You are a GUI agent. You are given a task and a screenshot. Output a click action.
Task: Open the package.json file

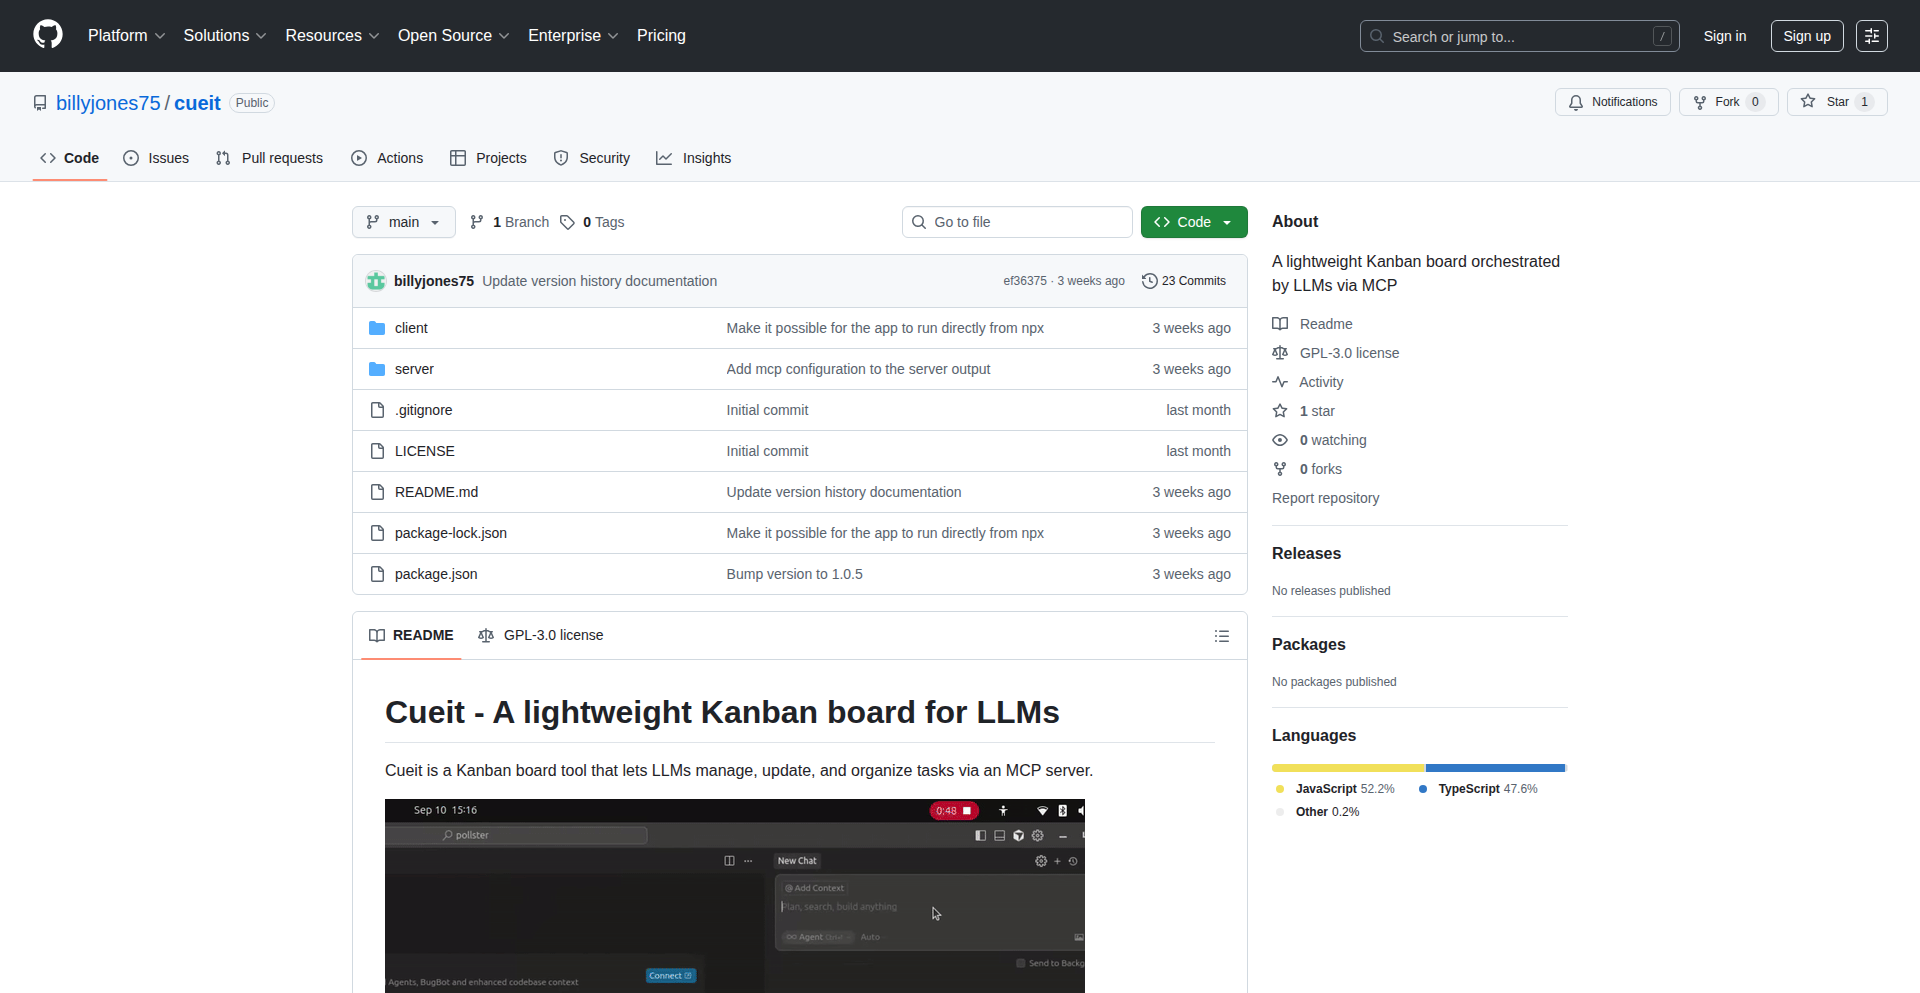coord(436,574)
